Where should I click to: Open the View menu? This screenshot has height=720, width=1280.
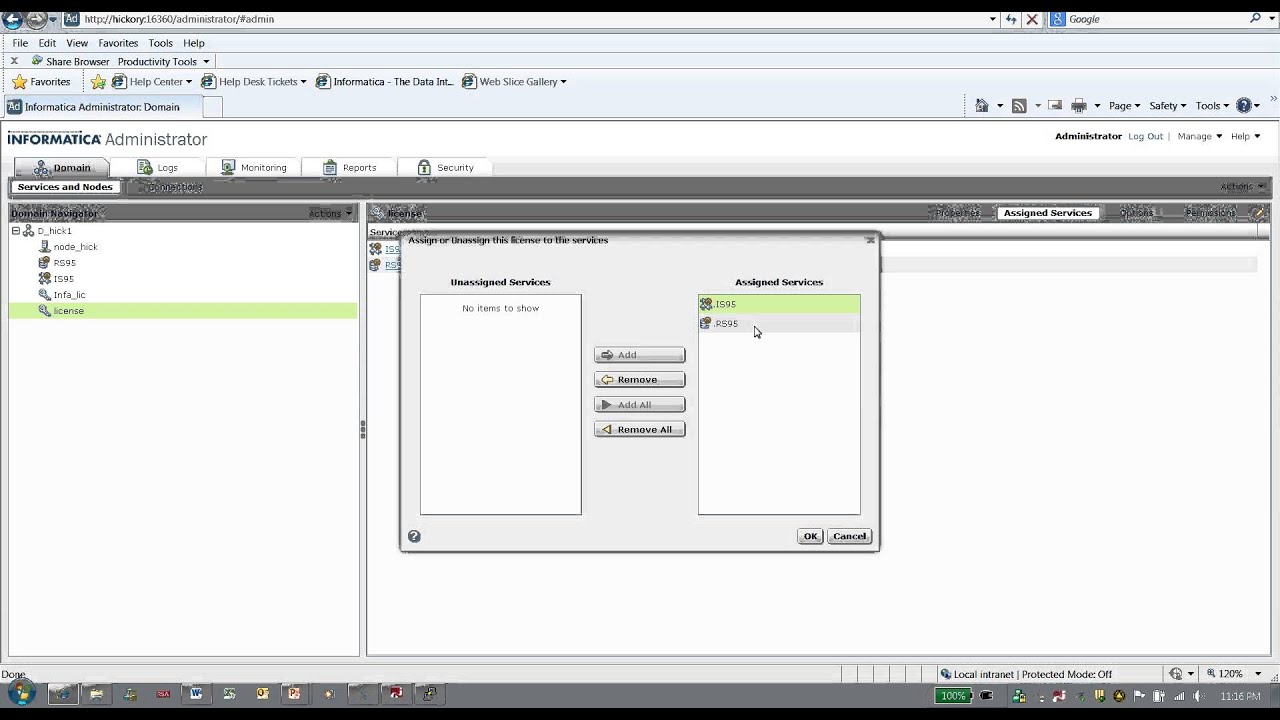click(77, 43)
